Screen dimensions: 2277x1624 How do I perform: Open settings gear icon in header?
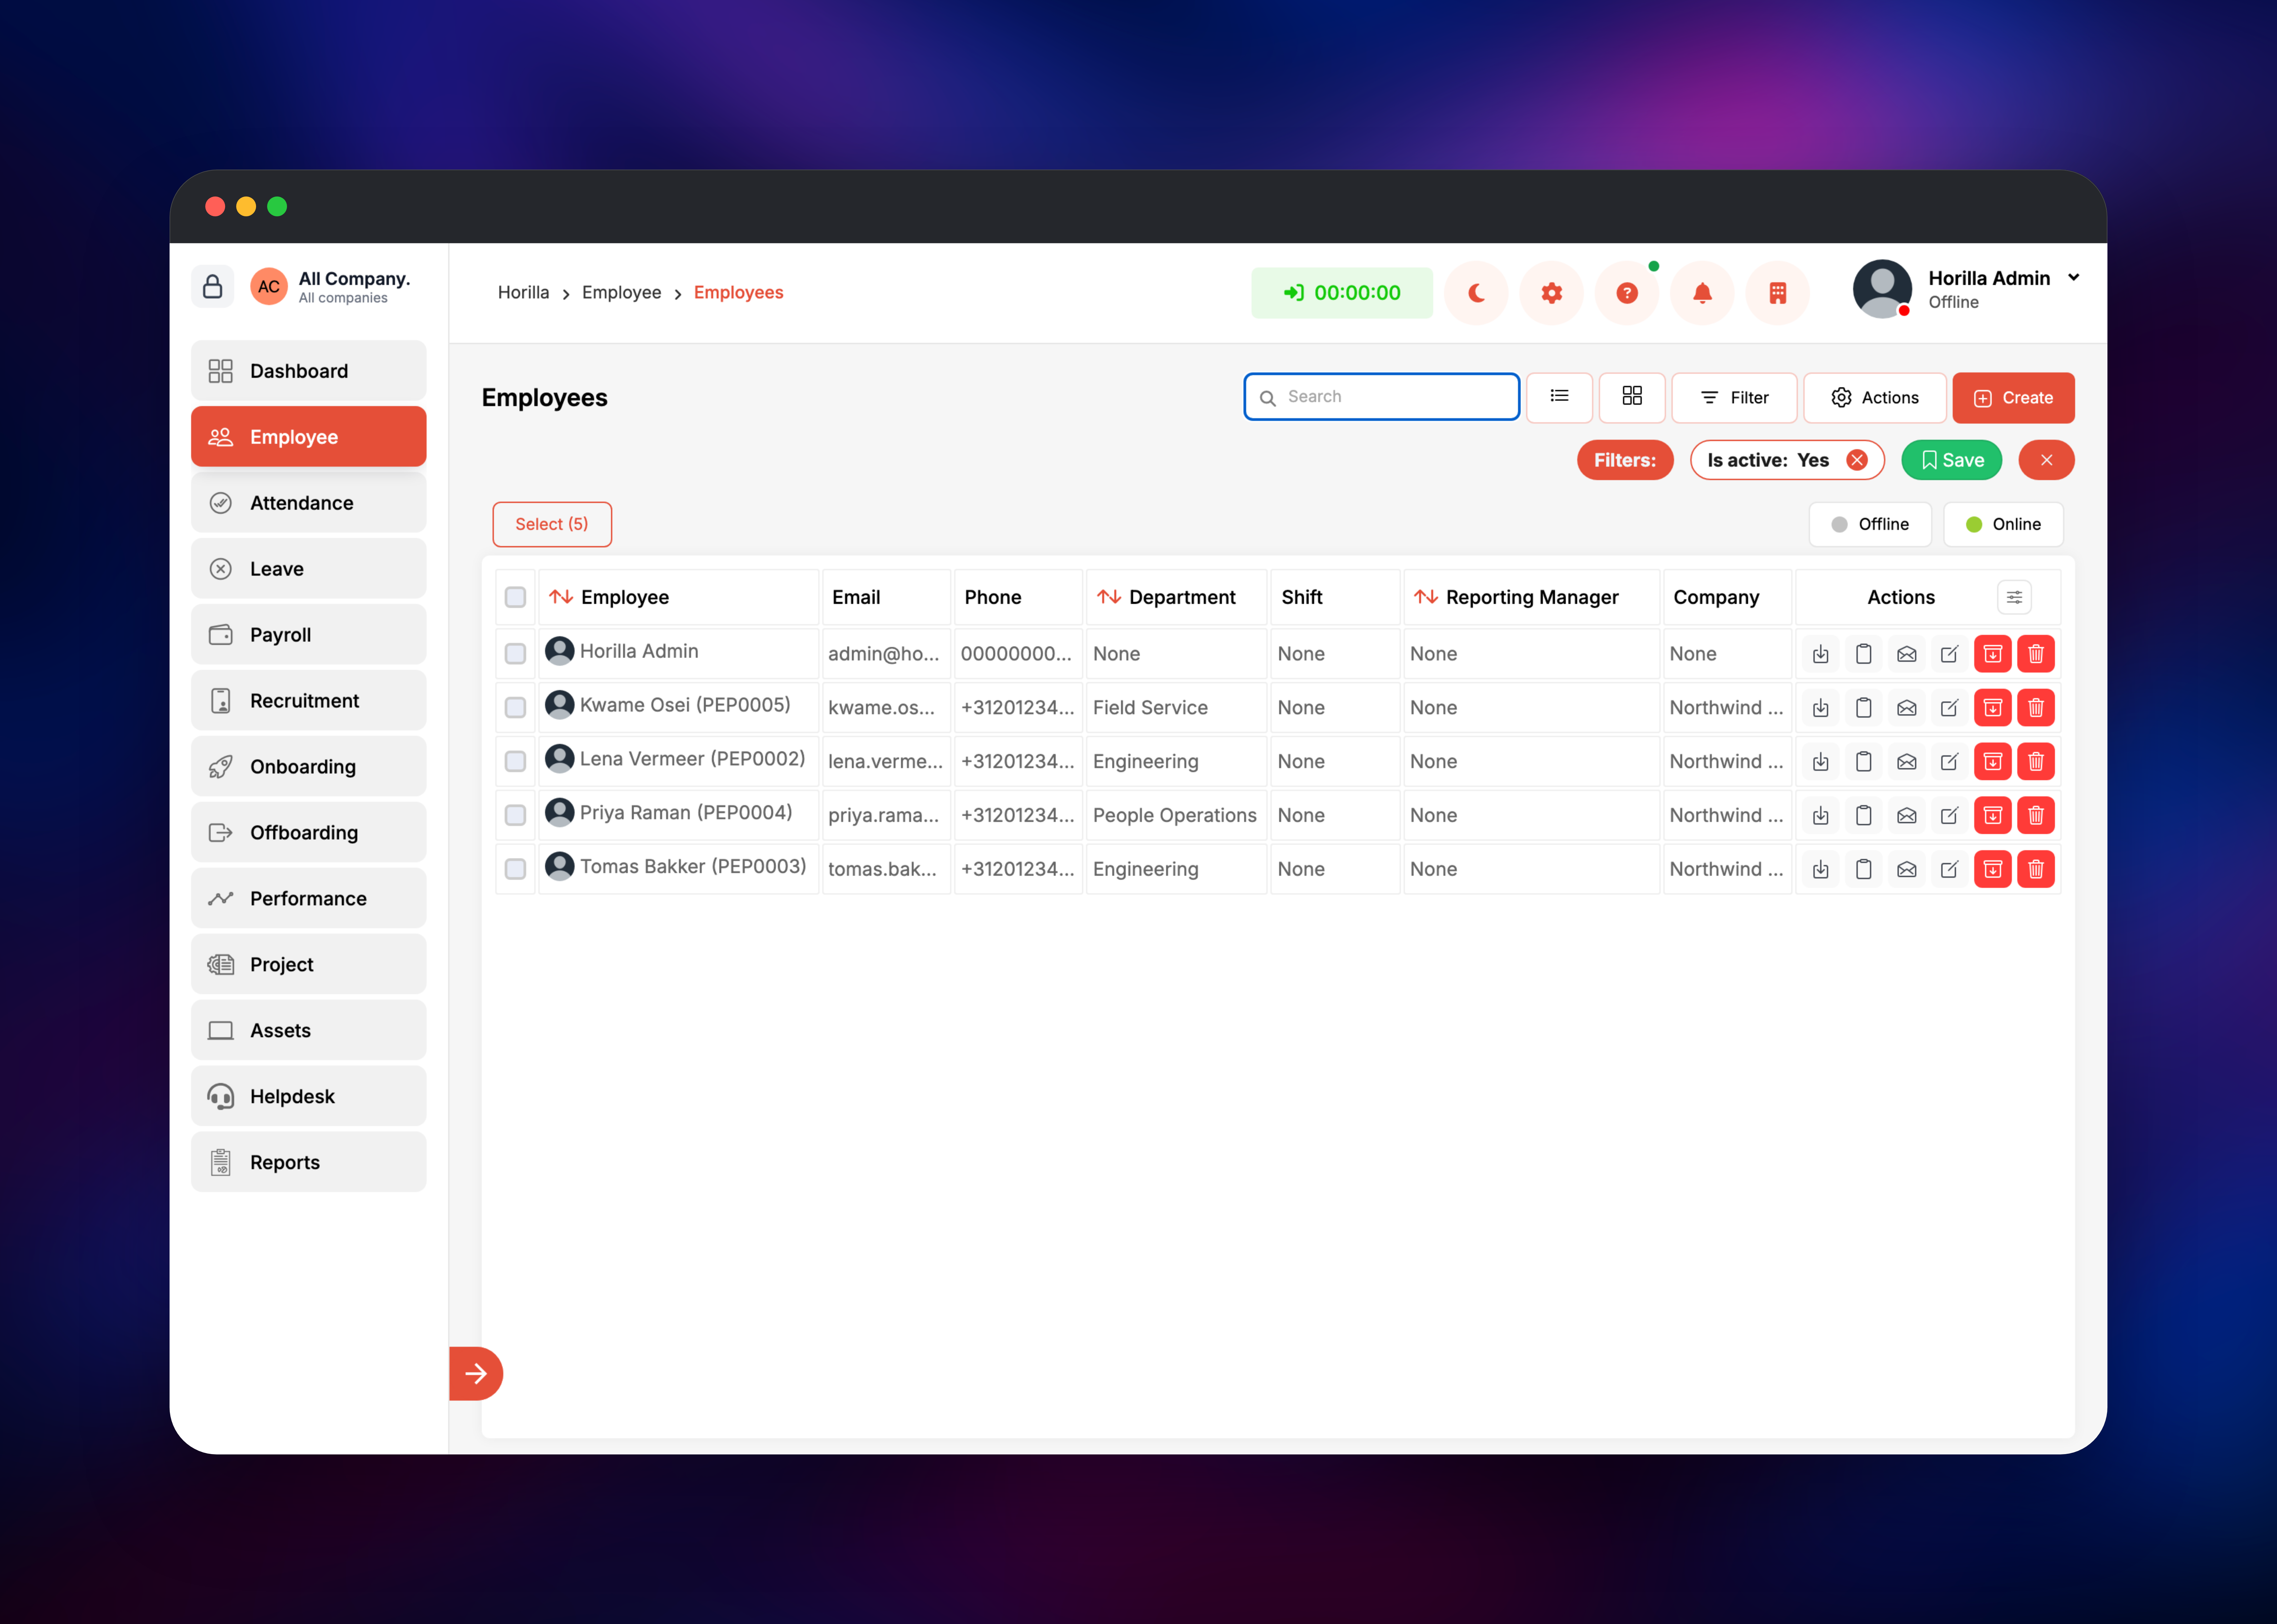click(x=1551, y=293)
